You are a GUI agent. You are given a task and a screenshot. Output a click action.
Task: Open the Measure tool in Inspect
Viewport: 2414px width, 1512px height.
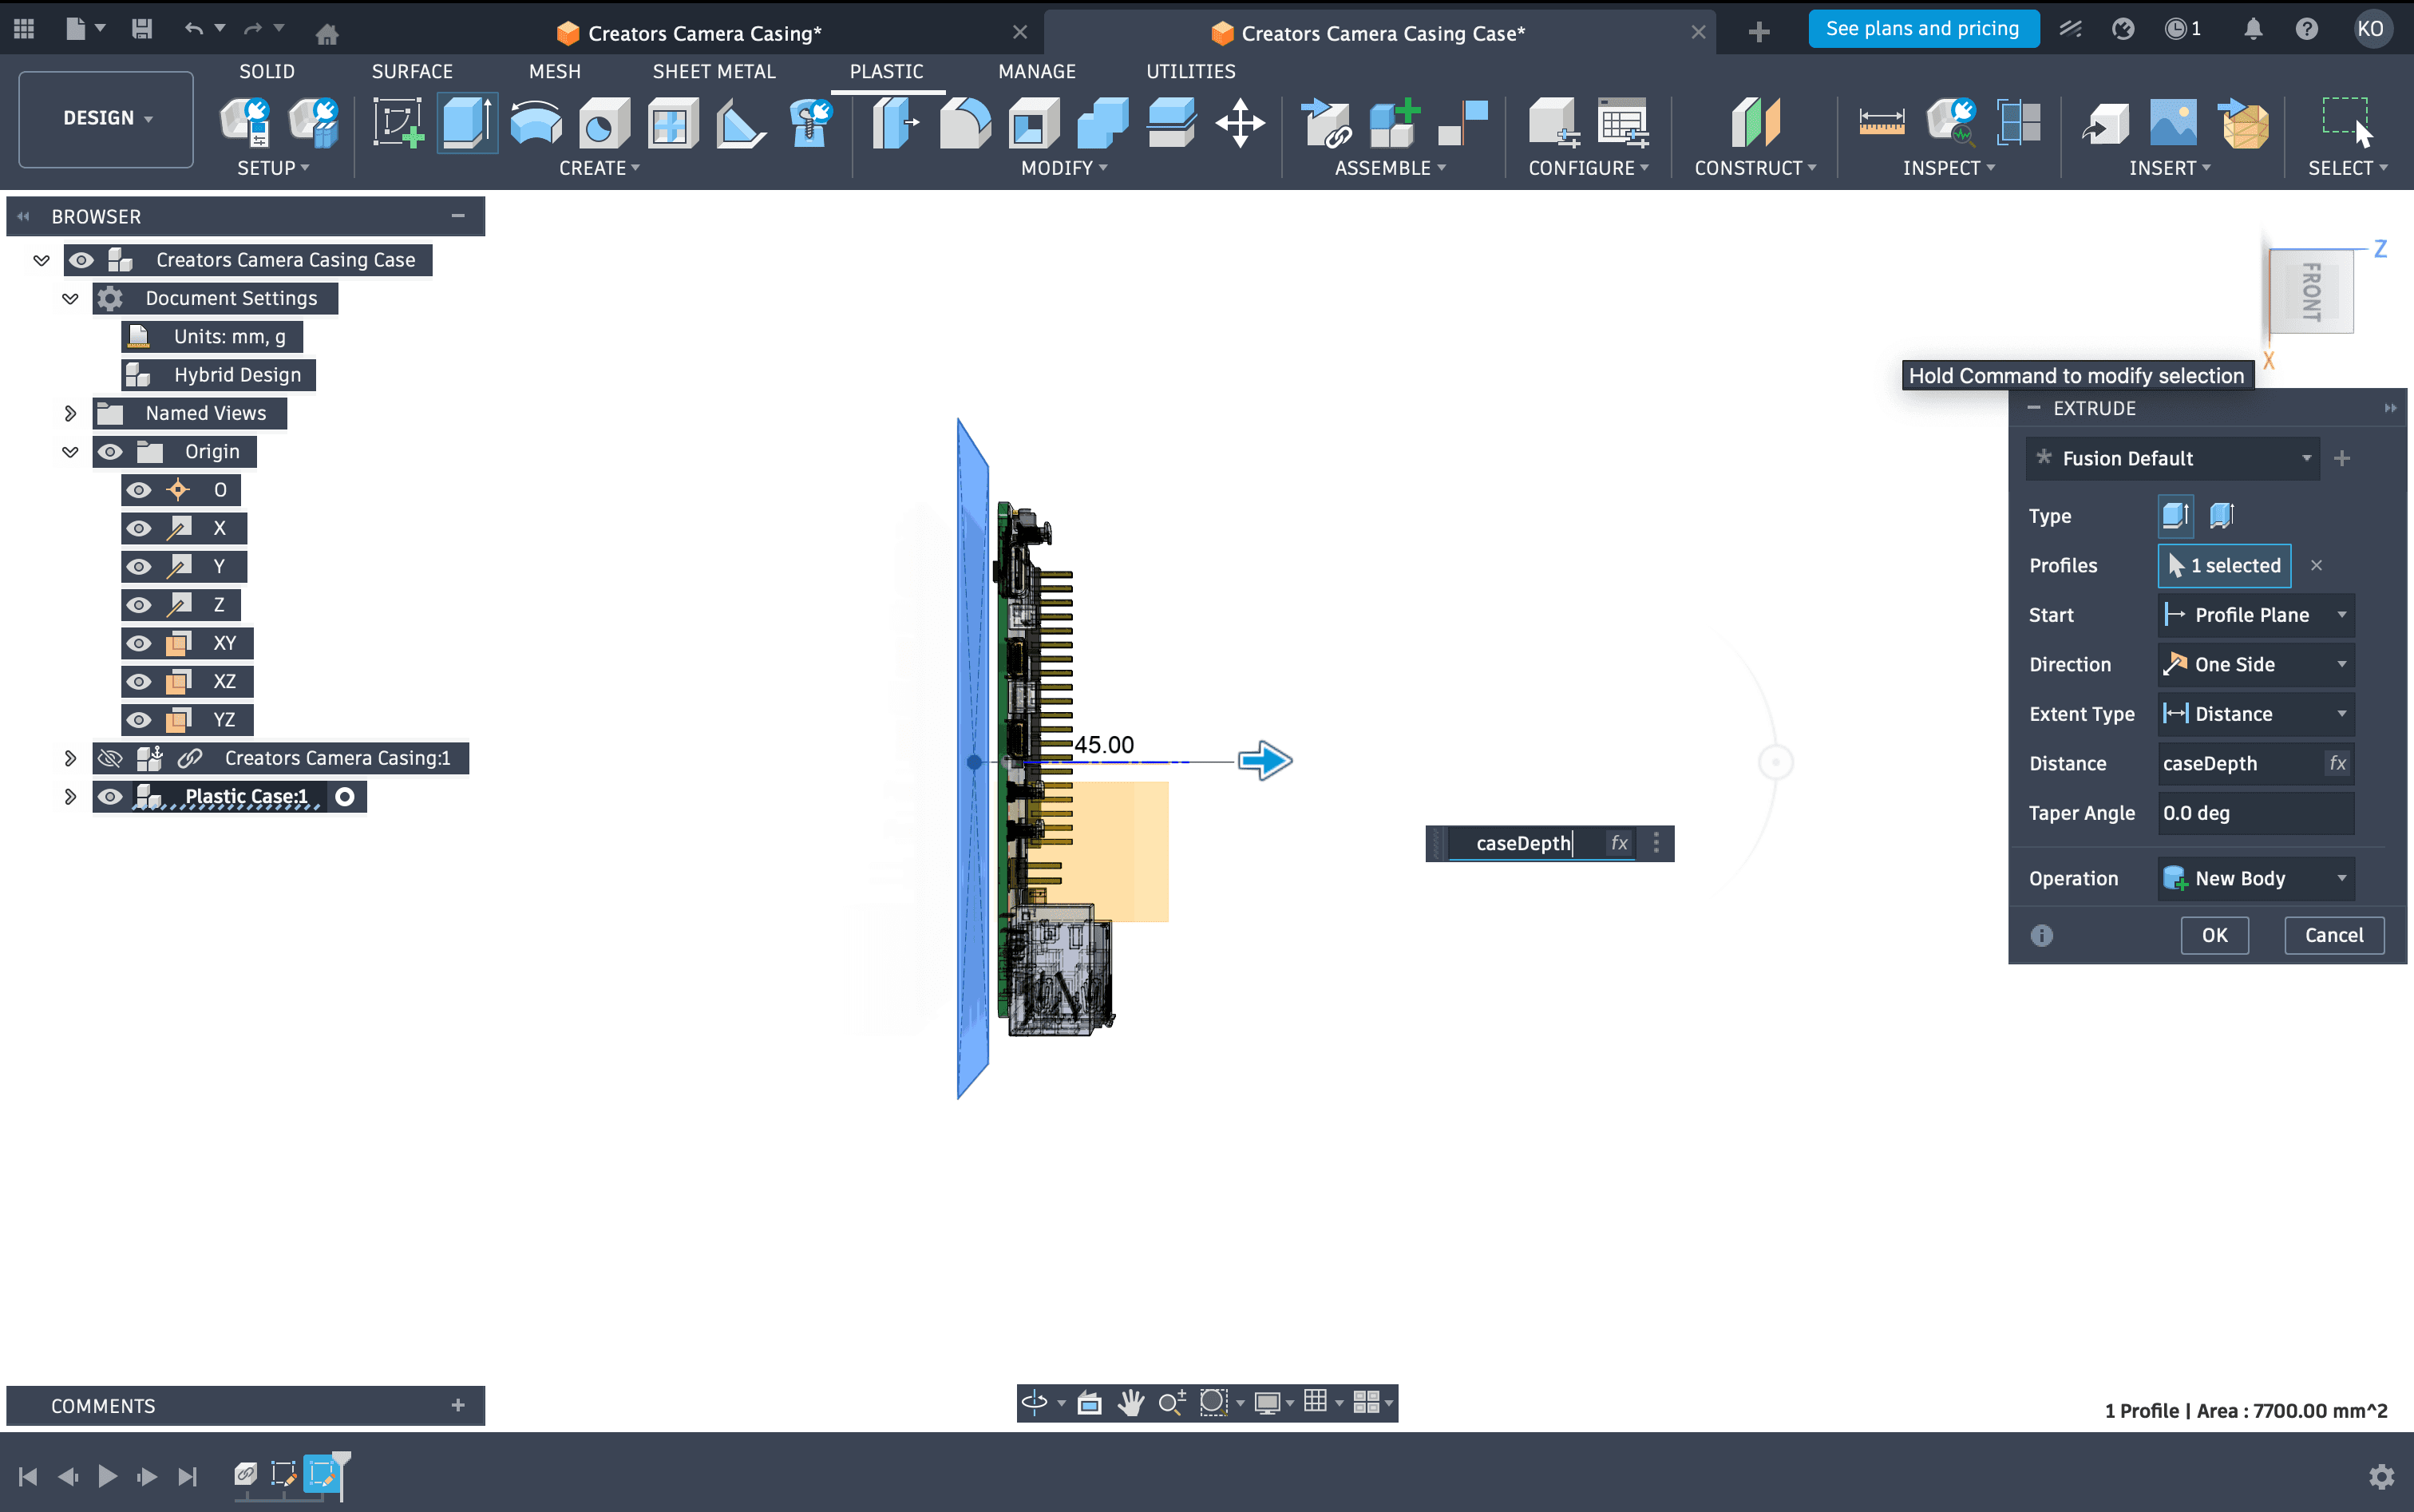tap(1881, 124)
